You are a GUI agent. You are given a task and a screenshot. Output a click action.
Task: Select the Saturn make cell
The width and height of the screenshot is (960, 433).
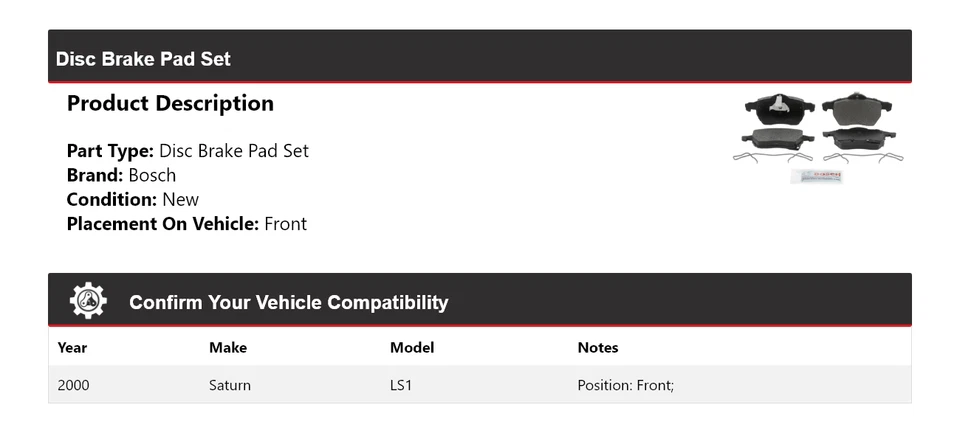tap(230, 385)
